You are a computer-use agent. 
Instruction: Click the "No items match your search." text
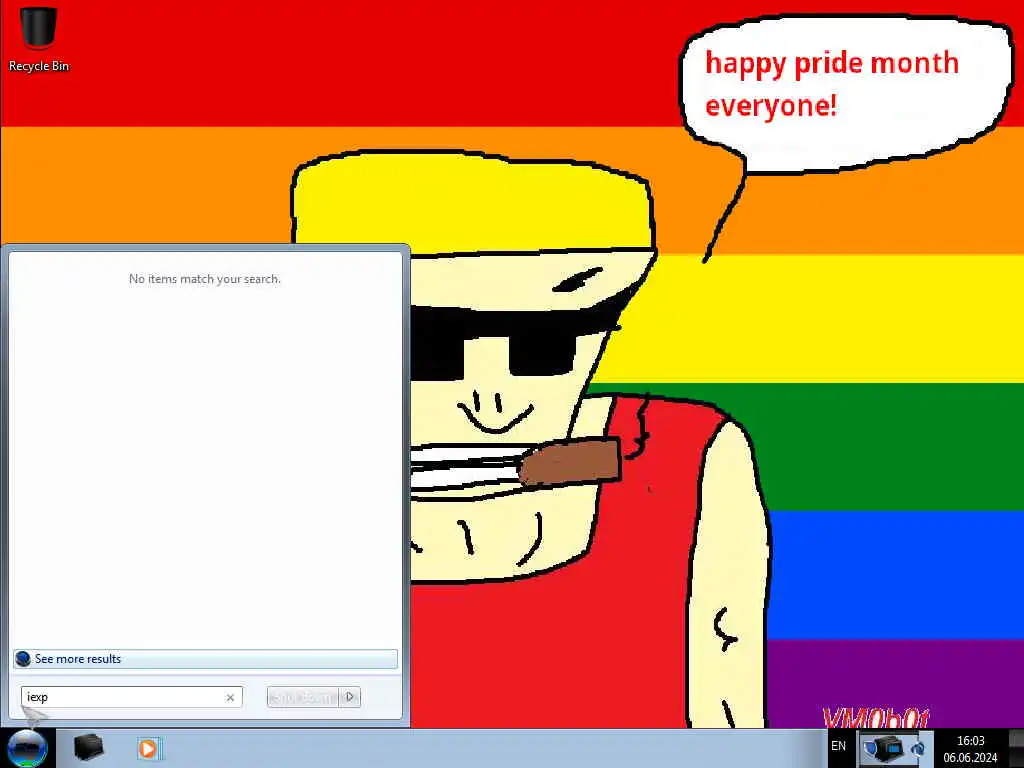click(204, 279)
